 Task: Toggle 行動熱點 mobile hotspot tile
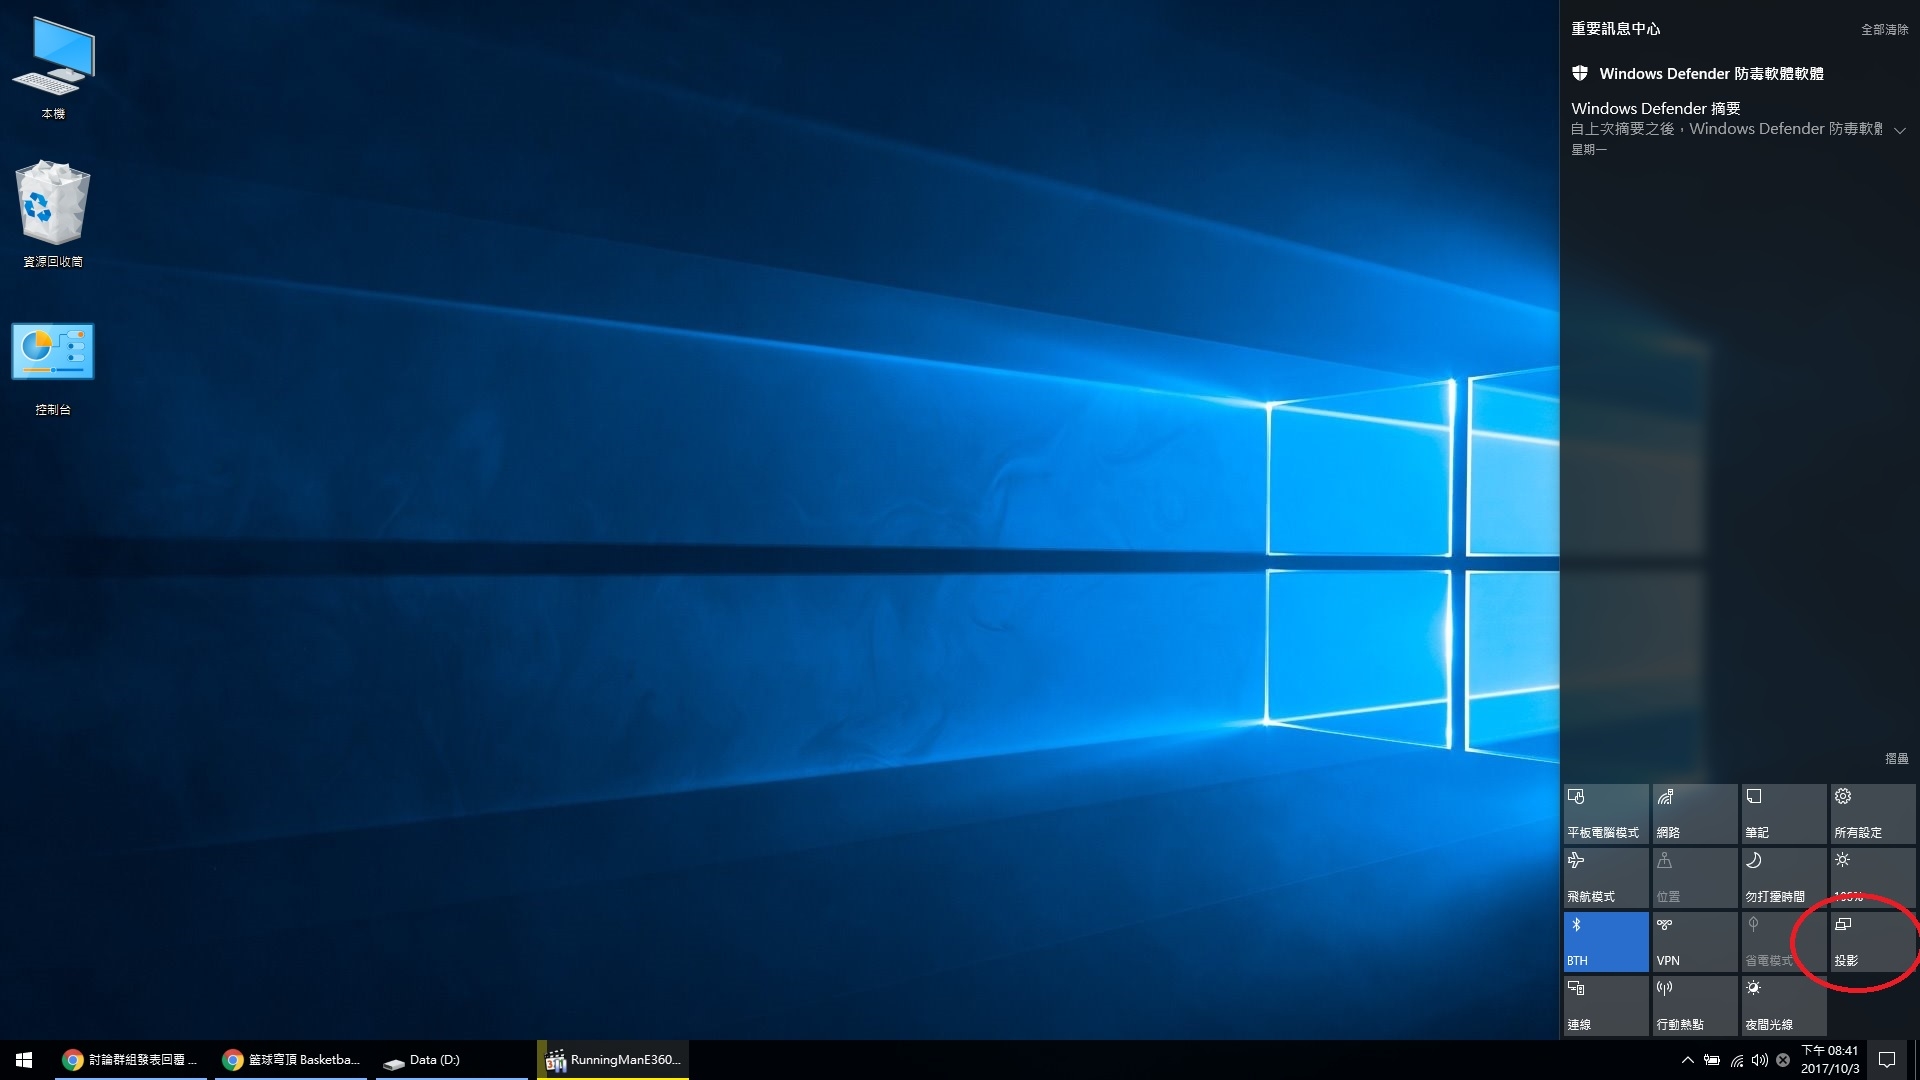1695,1006
